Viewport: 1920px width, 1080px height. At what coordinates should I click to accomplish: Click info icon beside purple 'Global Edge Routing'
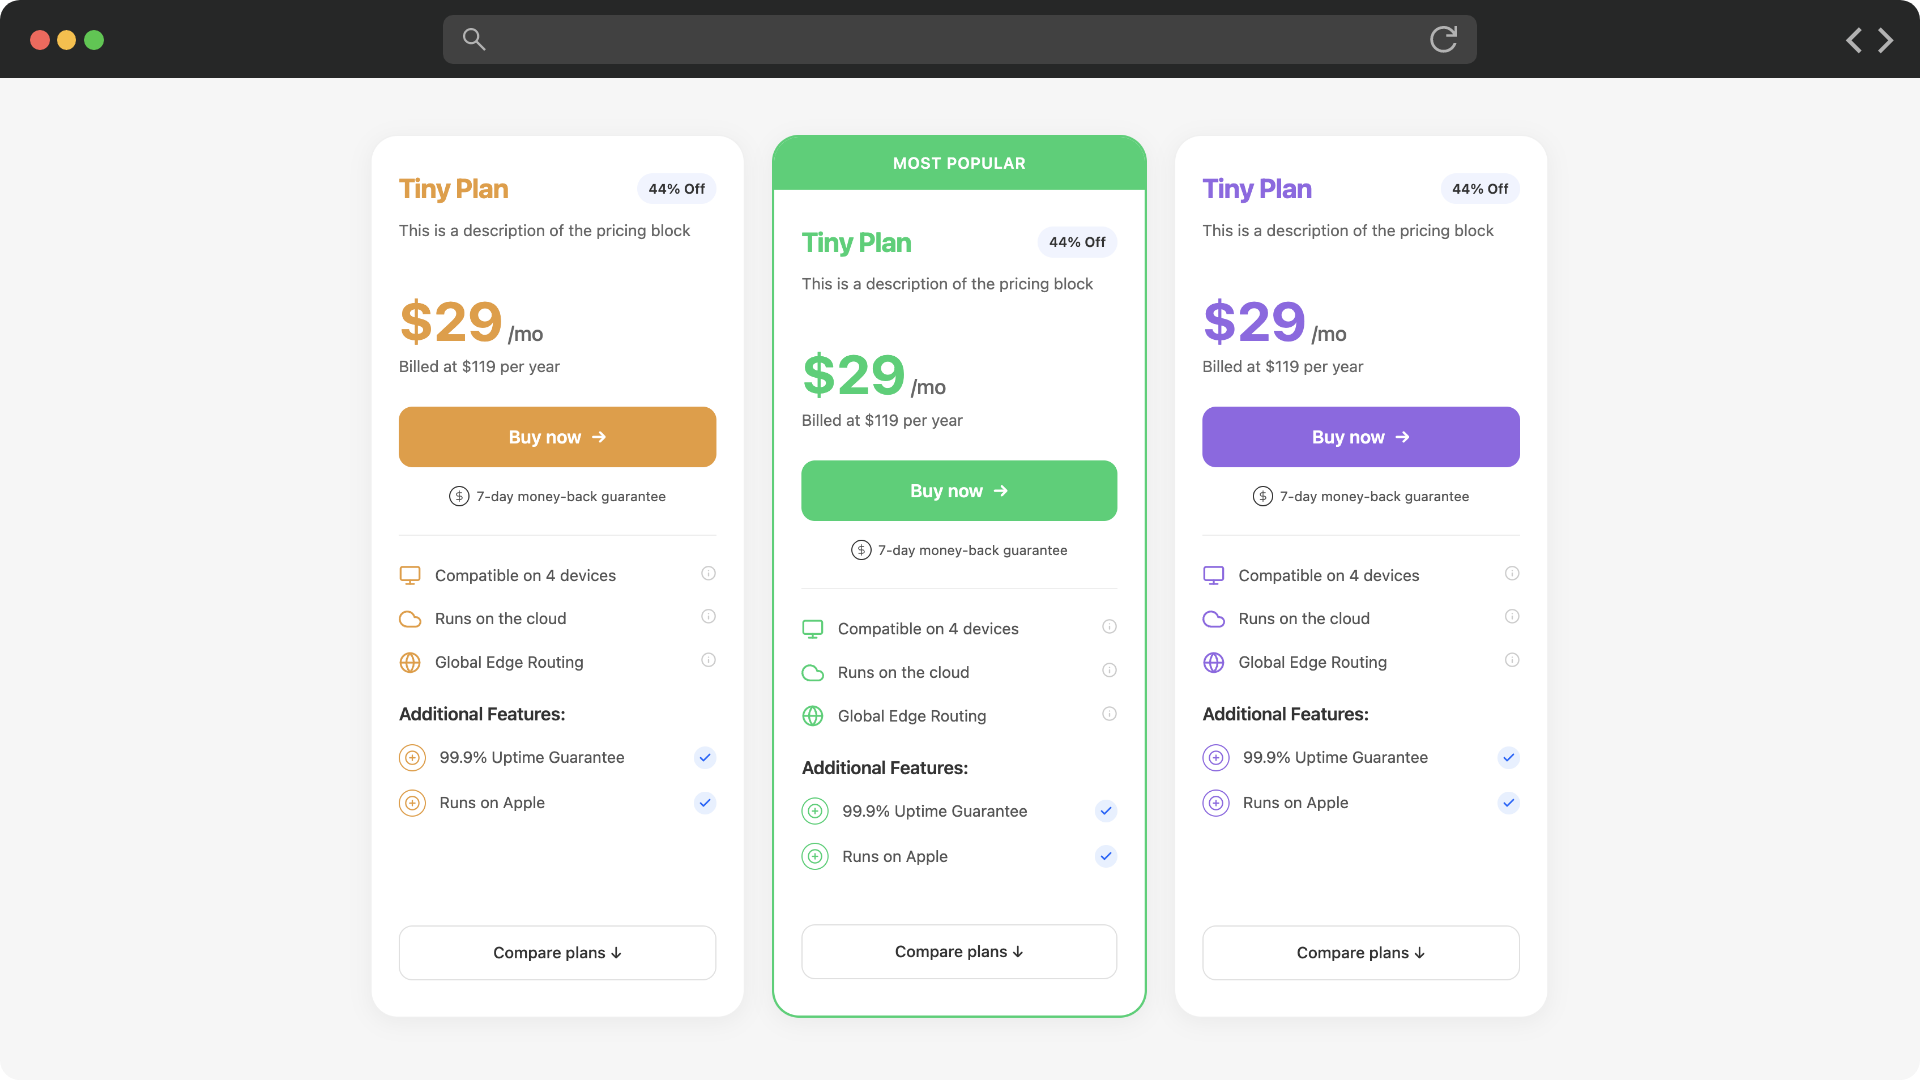(1512, 660)
